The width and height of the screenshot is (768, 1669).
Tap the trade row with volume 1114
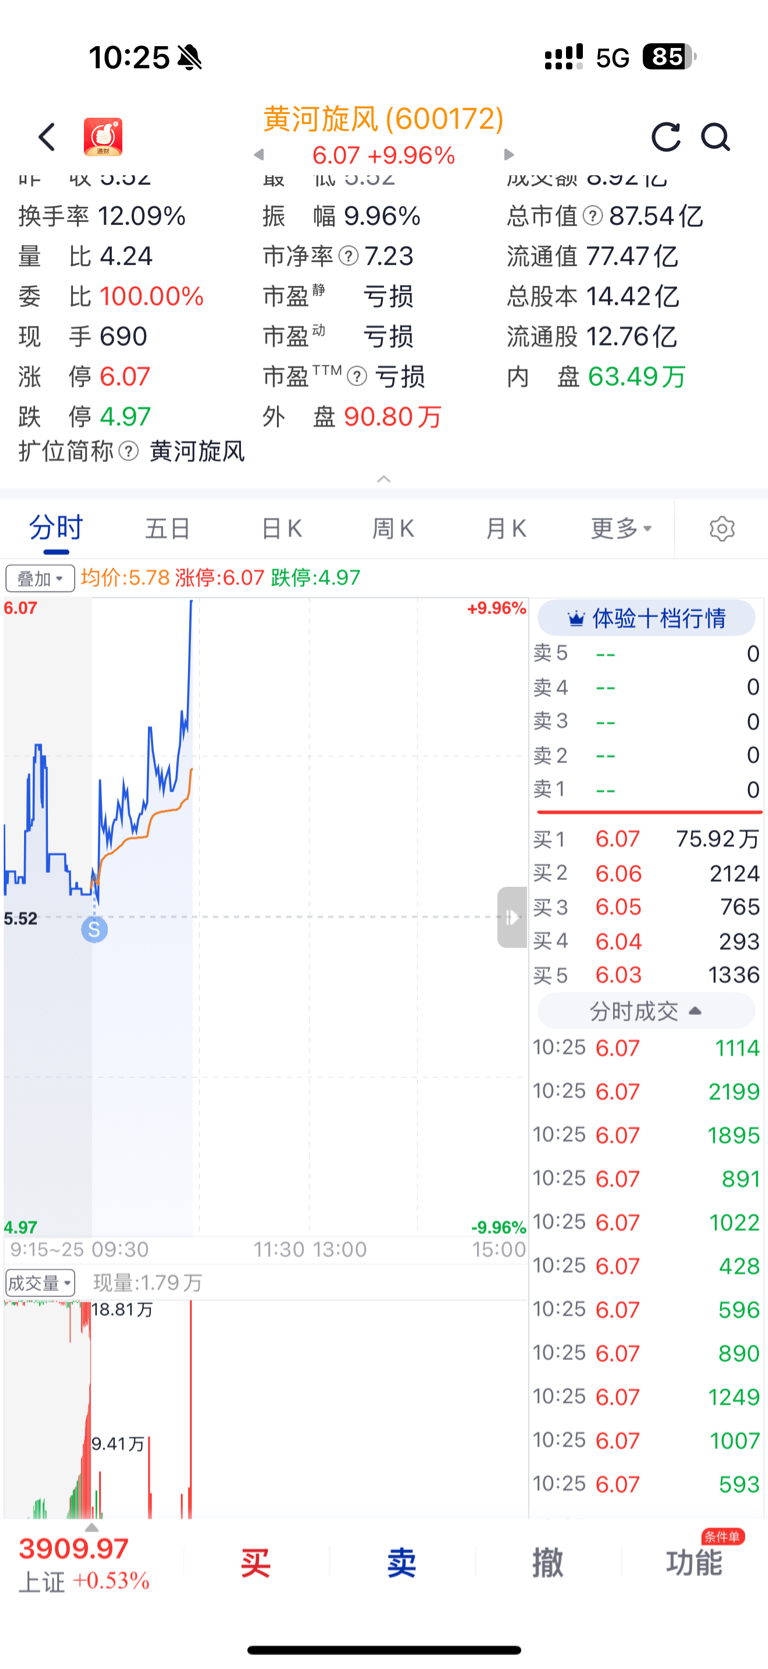[x=646, y=1048]
